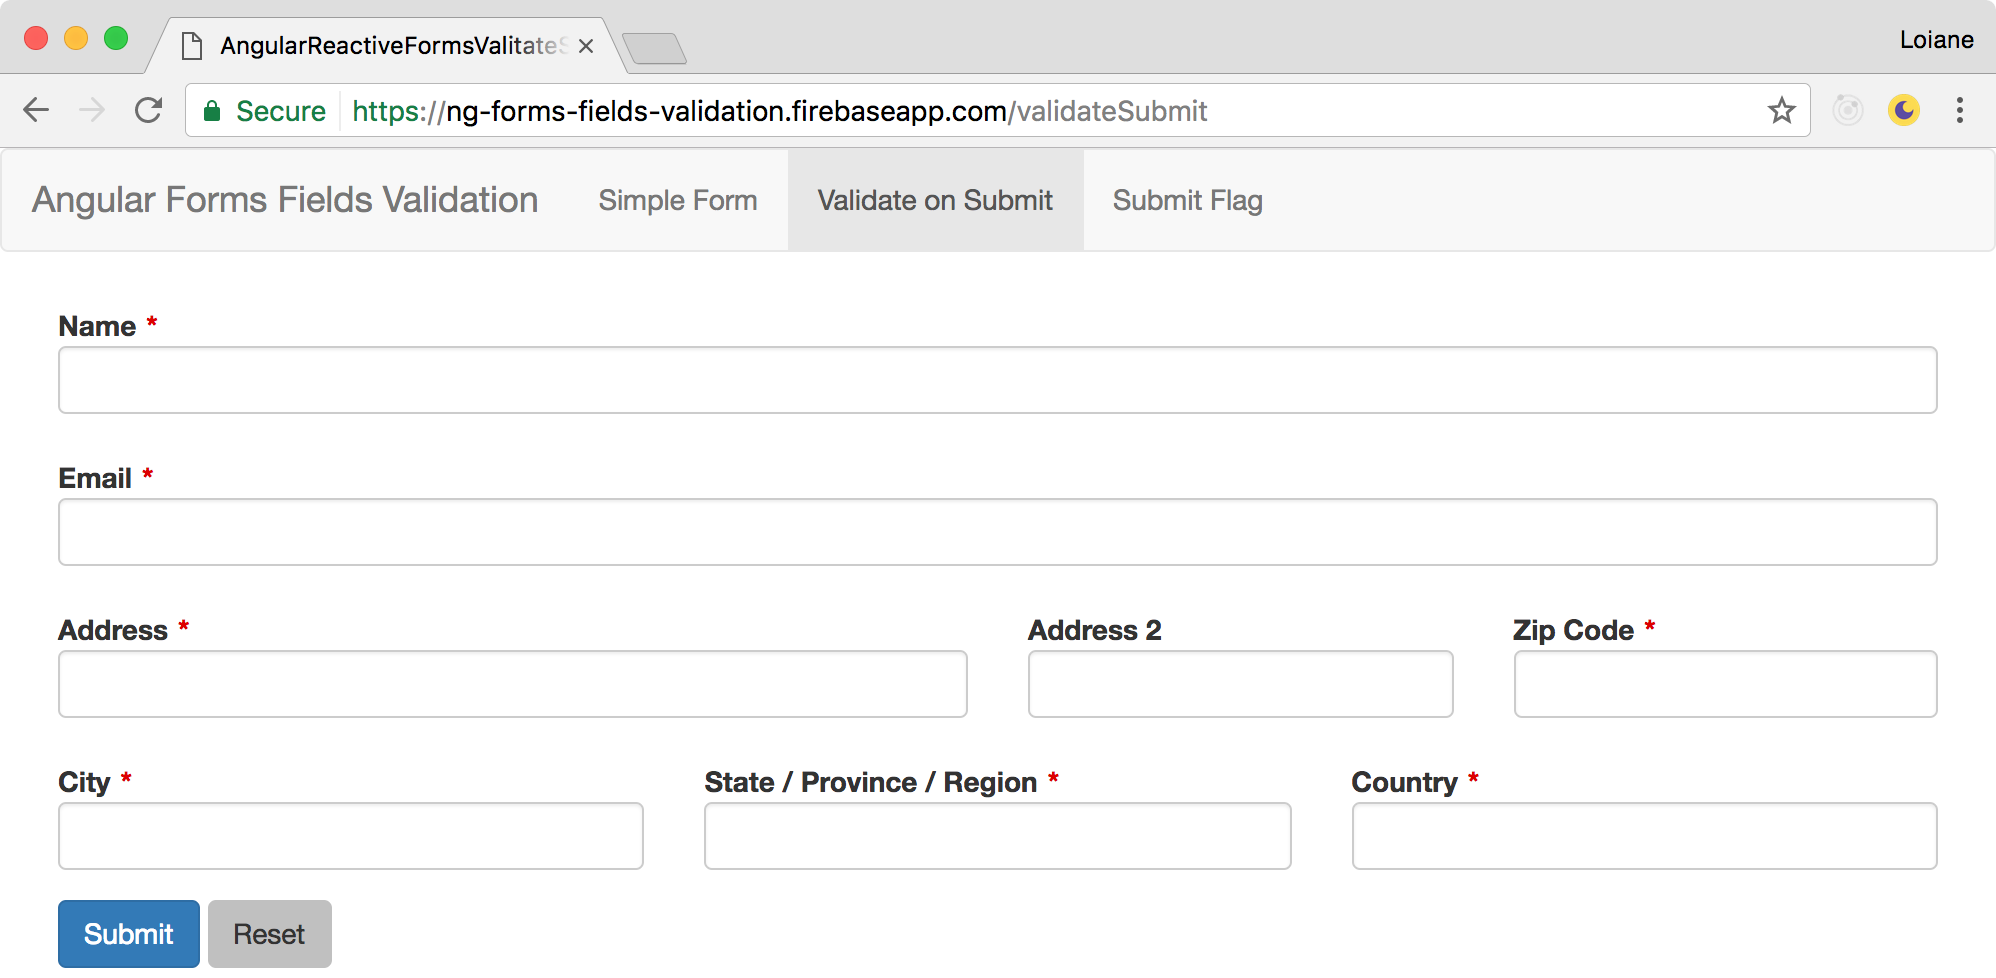Switch to the Simple Form tab
Viewport: 1996px width, 978px height.
[x=677, y=200]
